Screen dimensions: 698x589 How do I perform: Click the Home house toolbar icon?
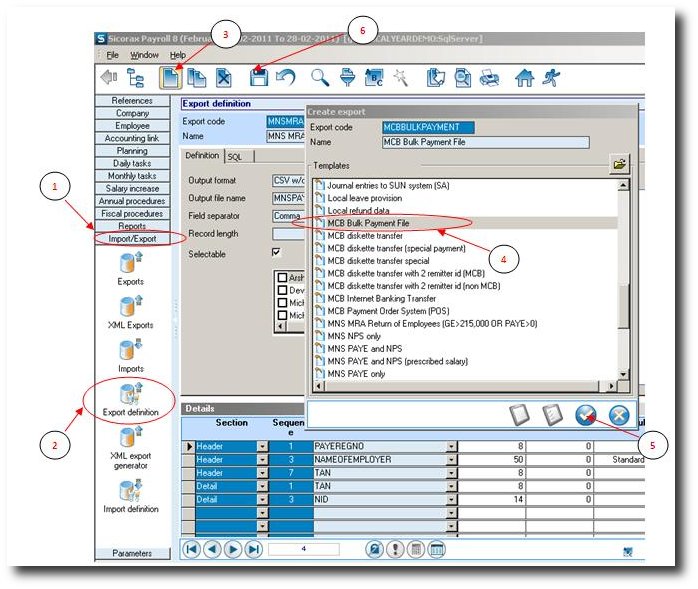(x=524, y=77)
